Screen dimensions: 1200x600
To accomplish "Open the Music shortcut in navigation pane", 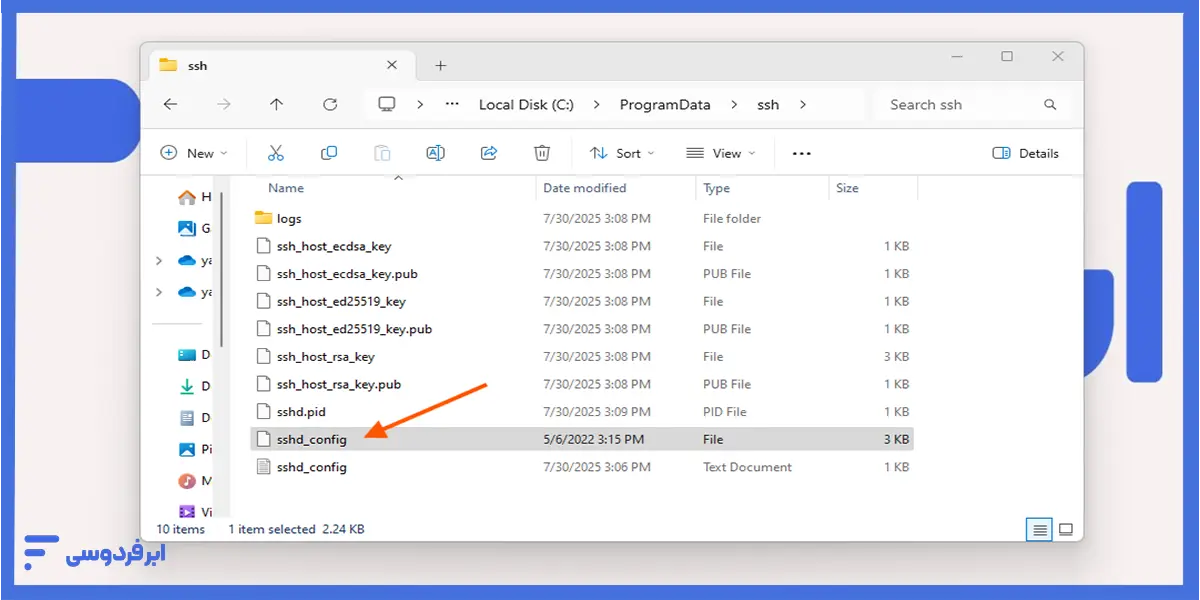I will (x=194, y=481).
